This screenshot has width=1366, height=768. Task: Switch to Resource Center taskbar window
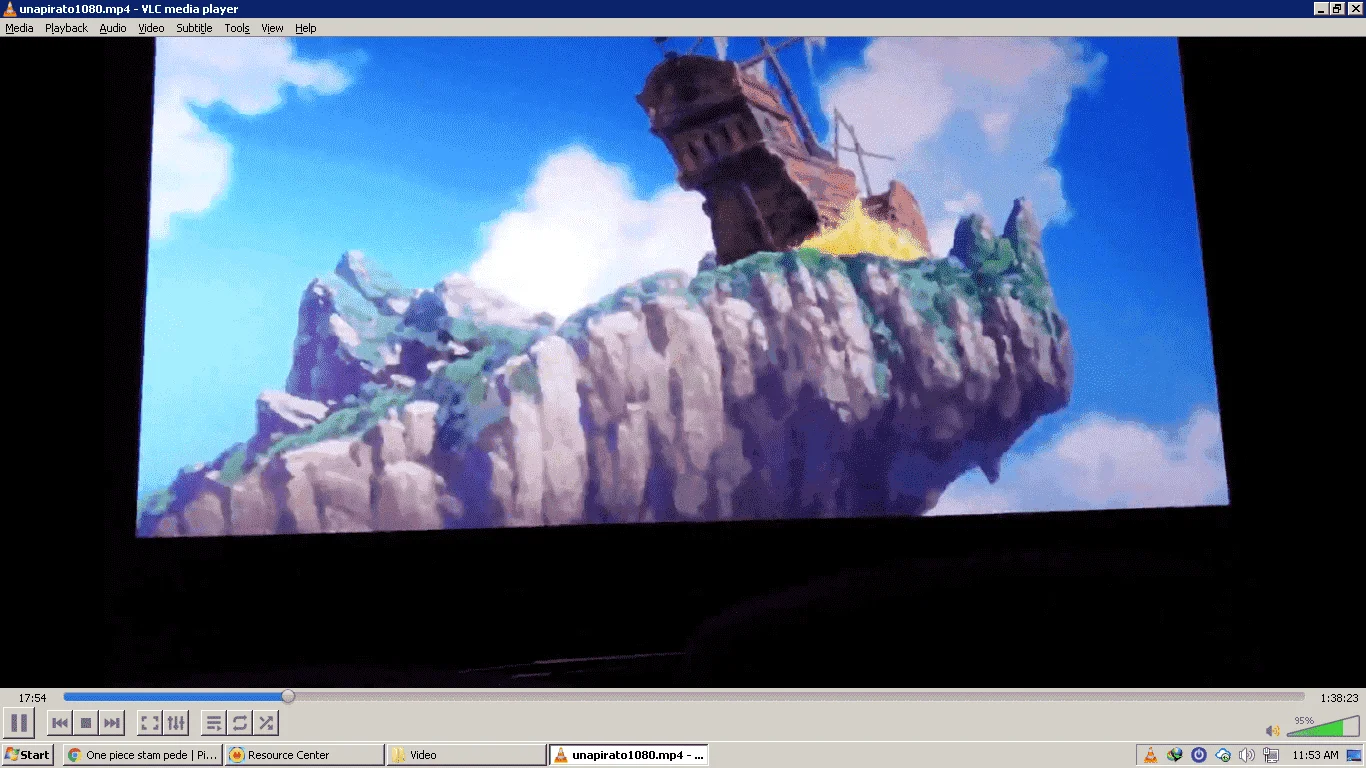tap(304, 755)
